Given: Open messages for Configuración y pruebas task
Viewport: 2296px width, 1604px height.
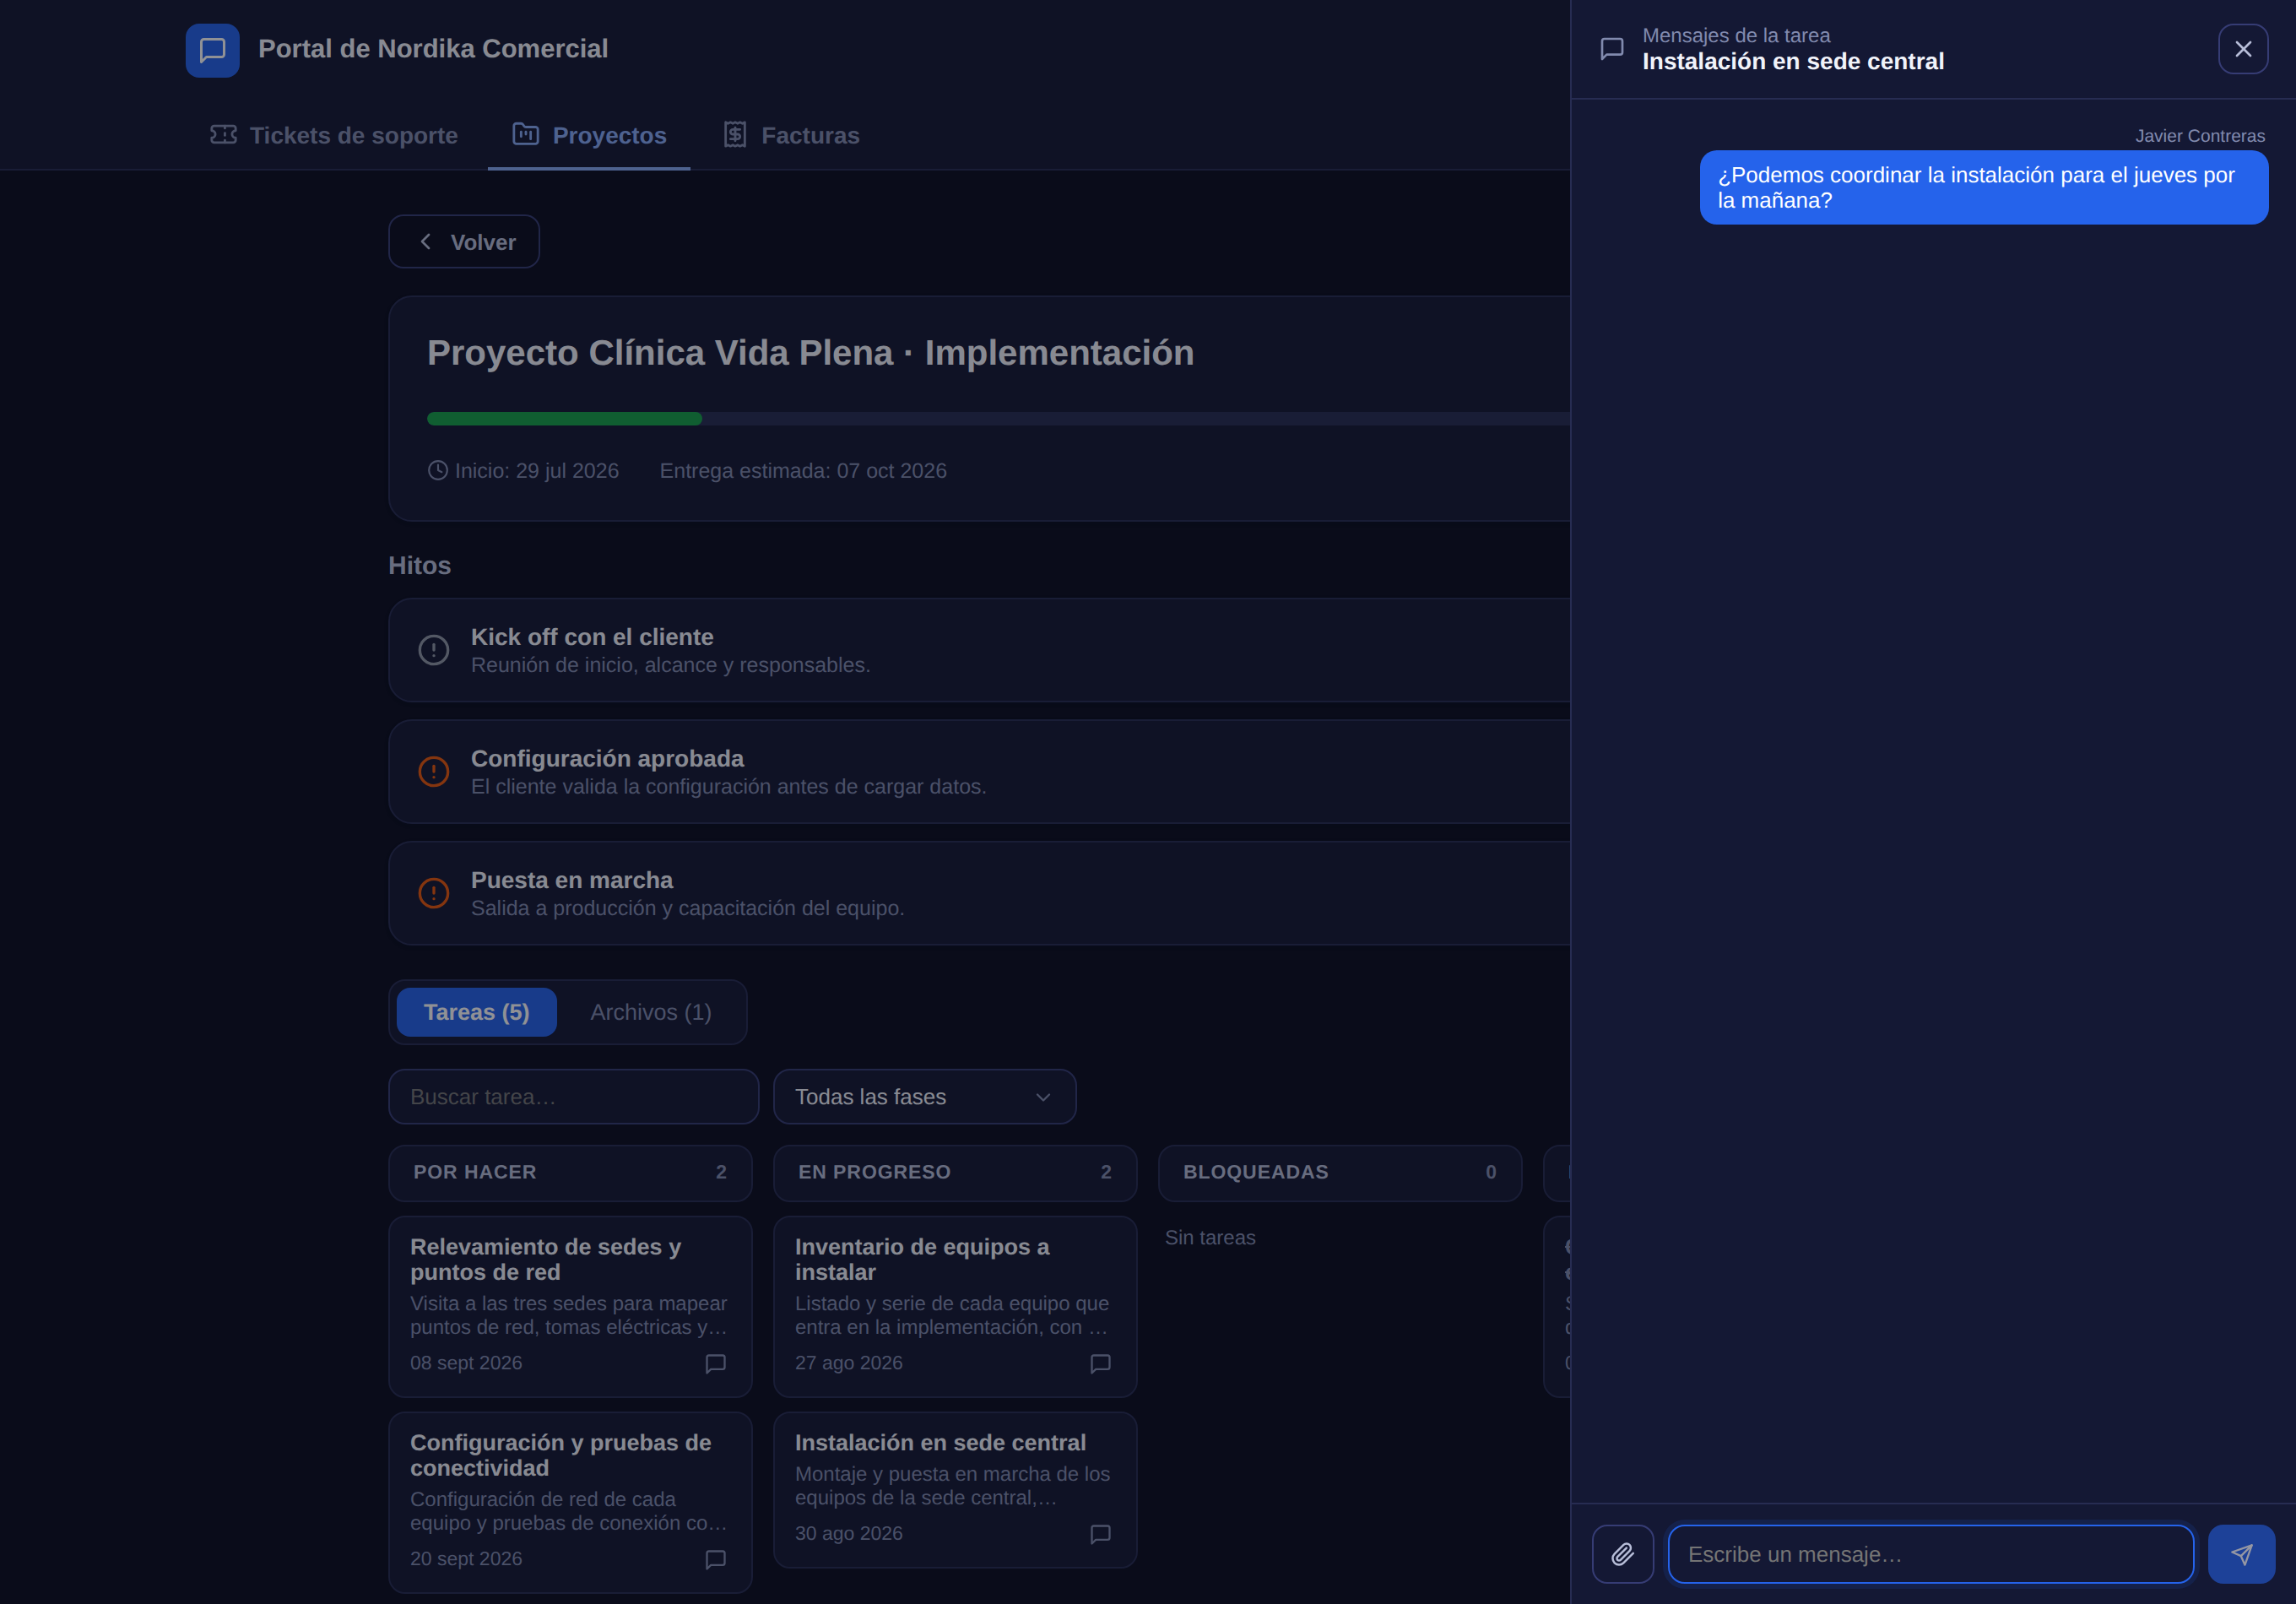Looking at the screenshot, I should point(715,1559).
